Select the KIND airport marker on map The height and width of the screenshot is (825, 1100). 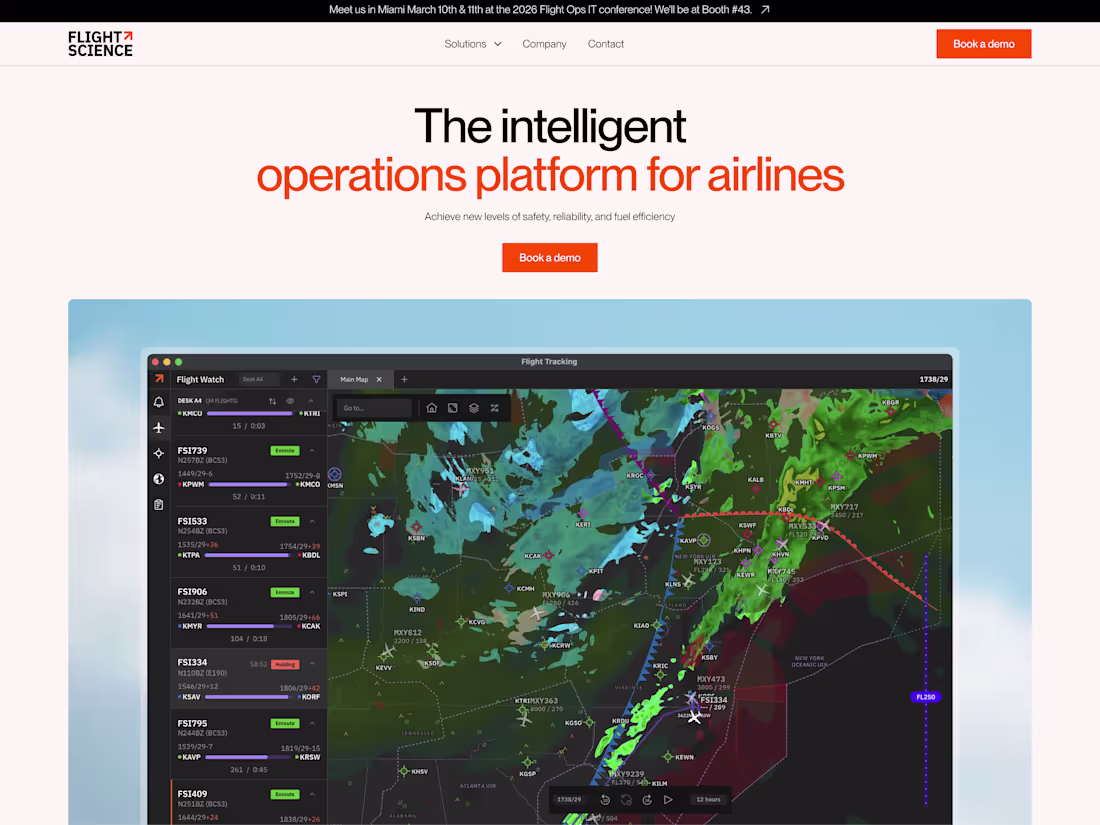(417, 600)
